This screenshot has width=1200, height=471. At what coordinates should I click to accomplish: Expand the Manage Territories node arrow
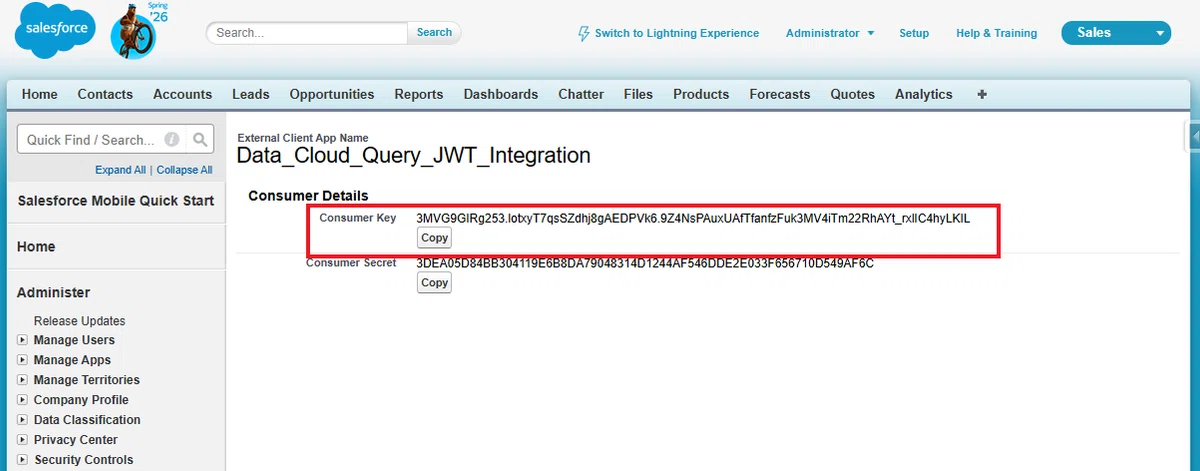pos(23,380)
